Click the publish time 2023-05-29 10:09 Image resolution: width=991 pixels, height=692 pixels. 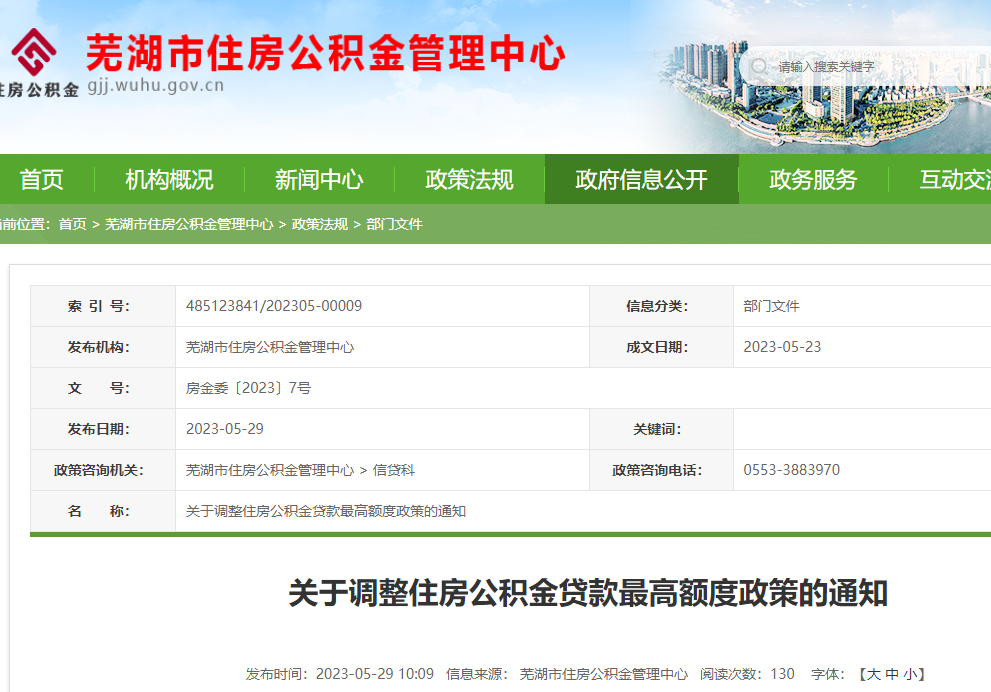coord(375,674)
